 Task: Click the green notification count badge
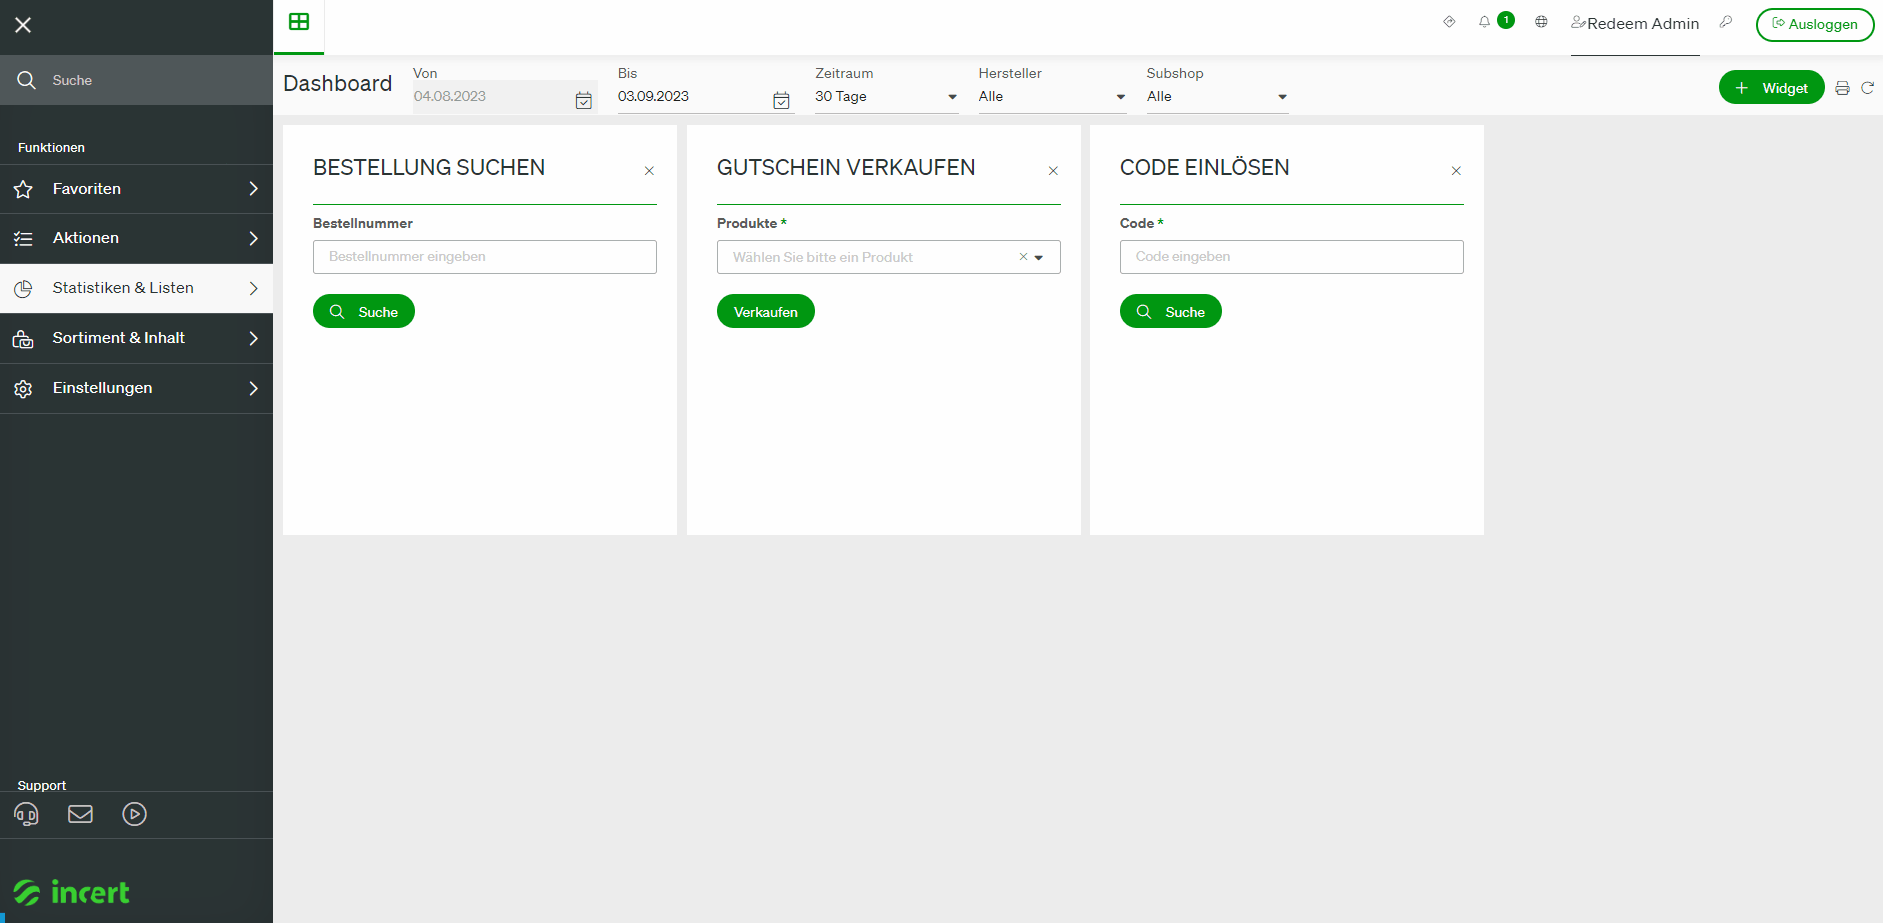(x=1506, y=20)
